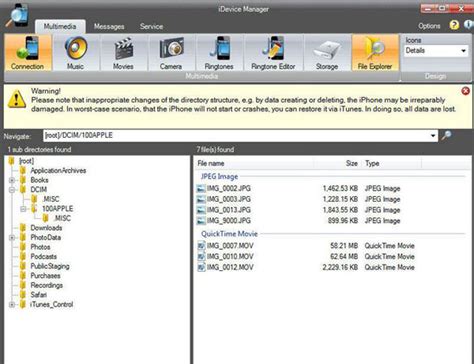Open the Navigate path dropdown arrow
474x364 pixels.
(x=433, y=136)
